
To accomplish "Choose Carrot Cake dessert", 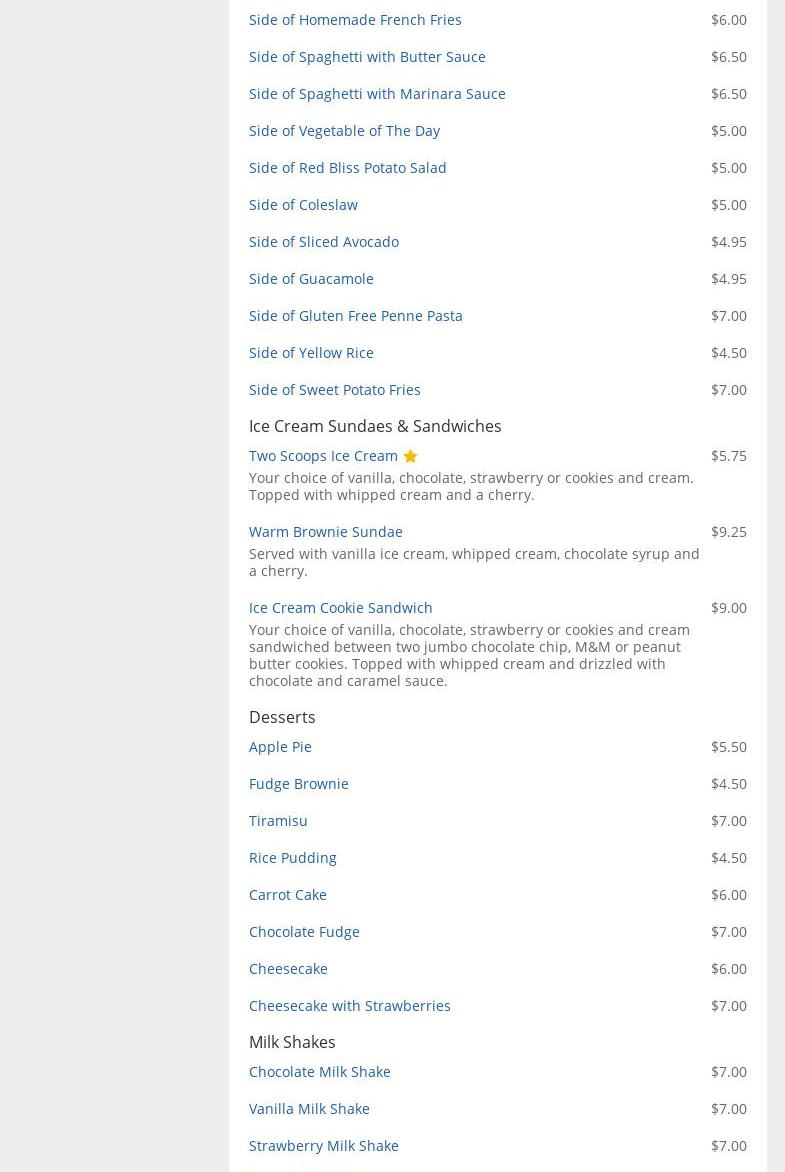I will click(287, 895).
